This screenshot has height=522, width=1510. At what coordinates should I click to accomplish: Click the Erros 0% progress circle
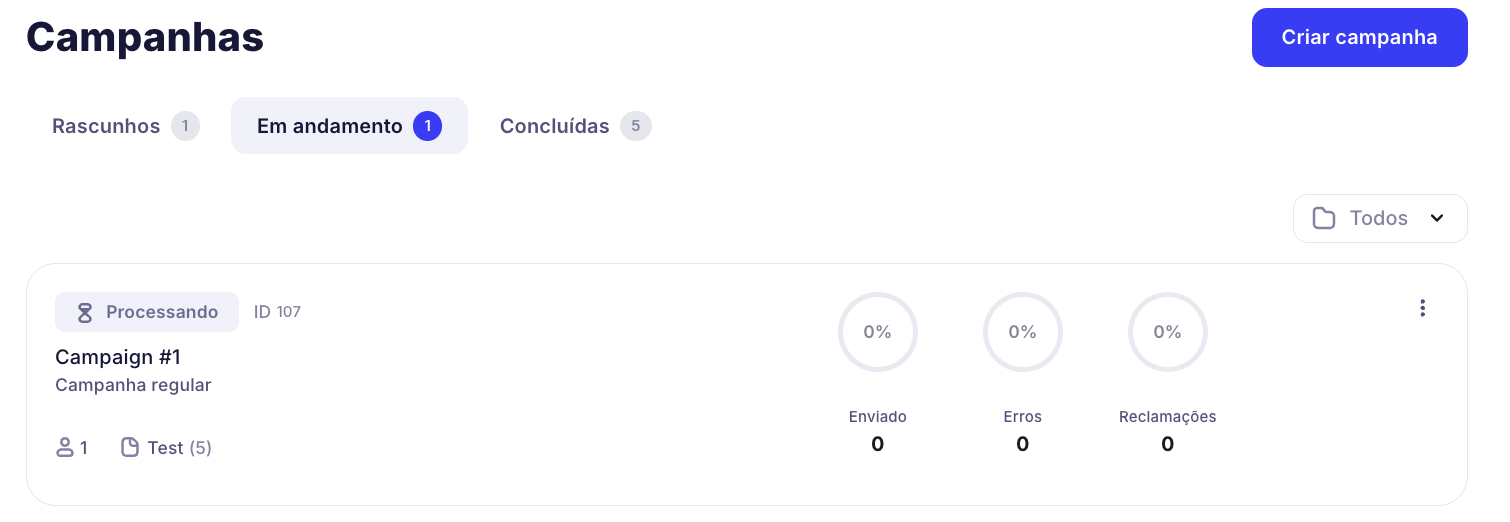(1022, 332)
